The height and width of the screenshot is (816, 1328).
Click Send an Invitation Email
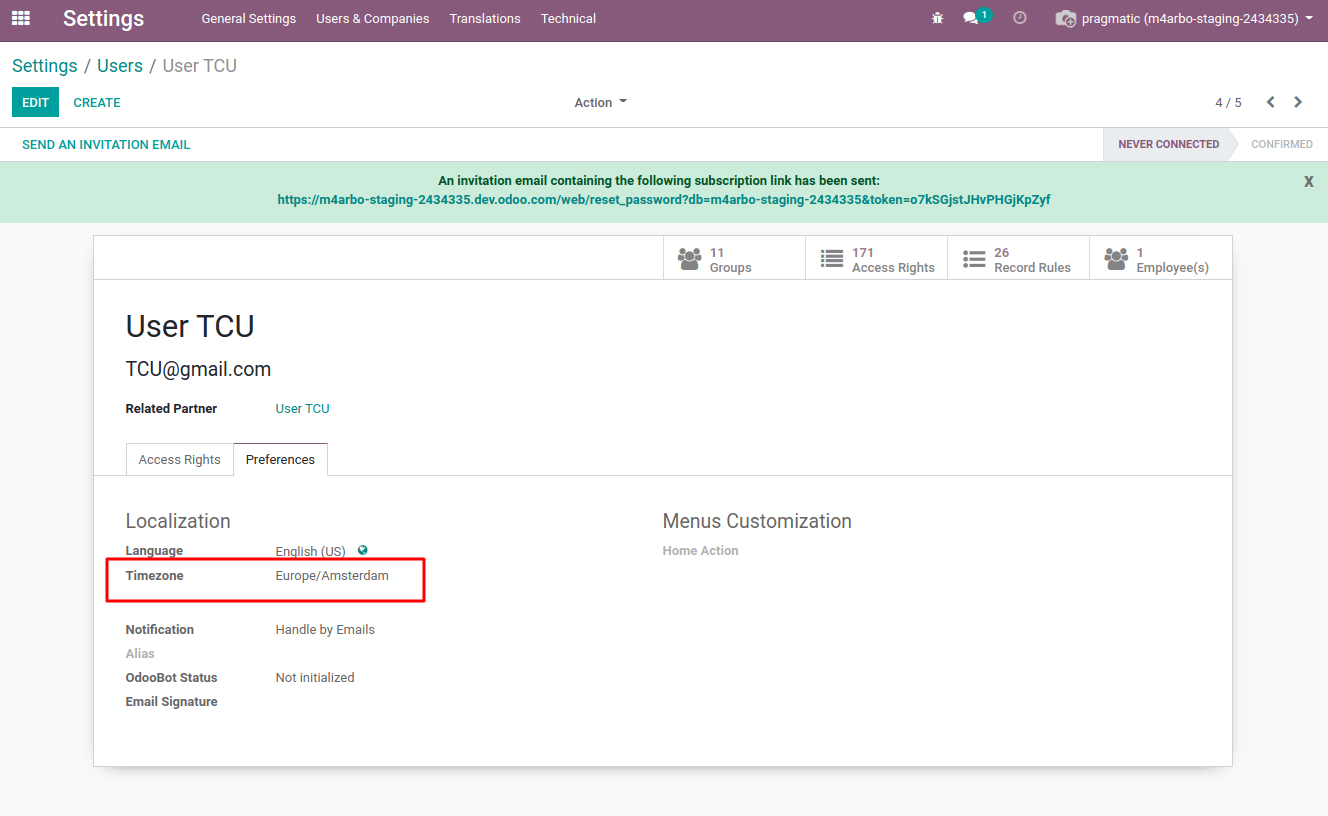(106, 145)
